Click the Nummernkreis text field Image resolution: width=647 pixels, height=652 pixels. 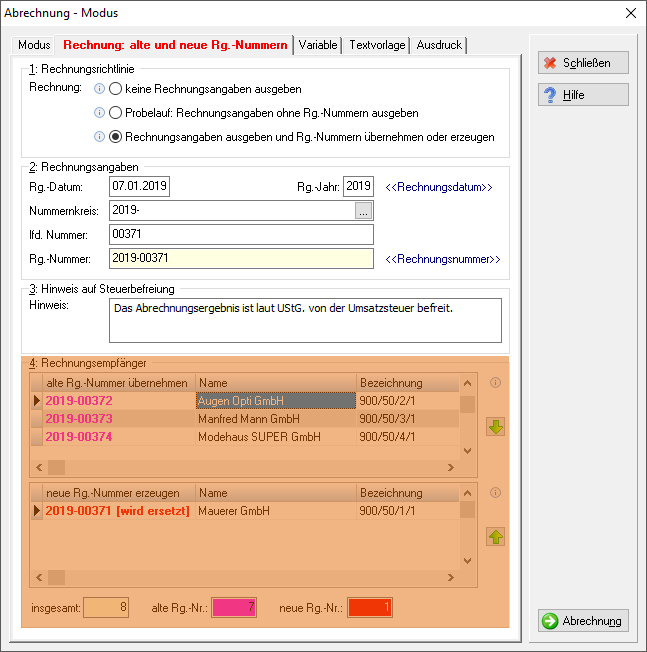(232, 210)
